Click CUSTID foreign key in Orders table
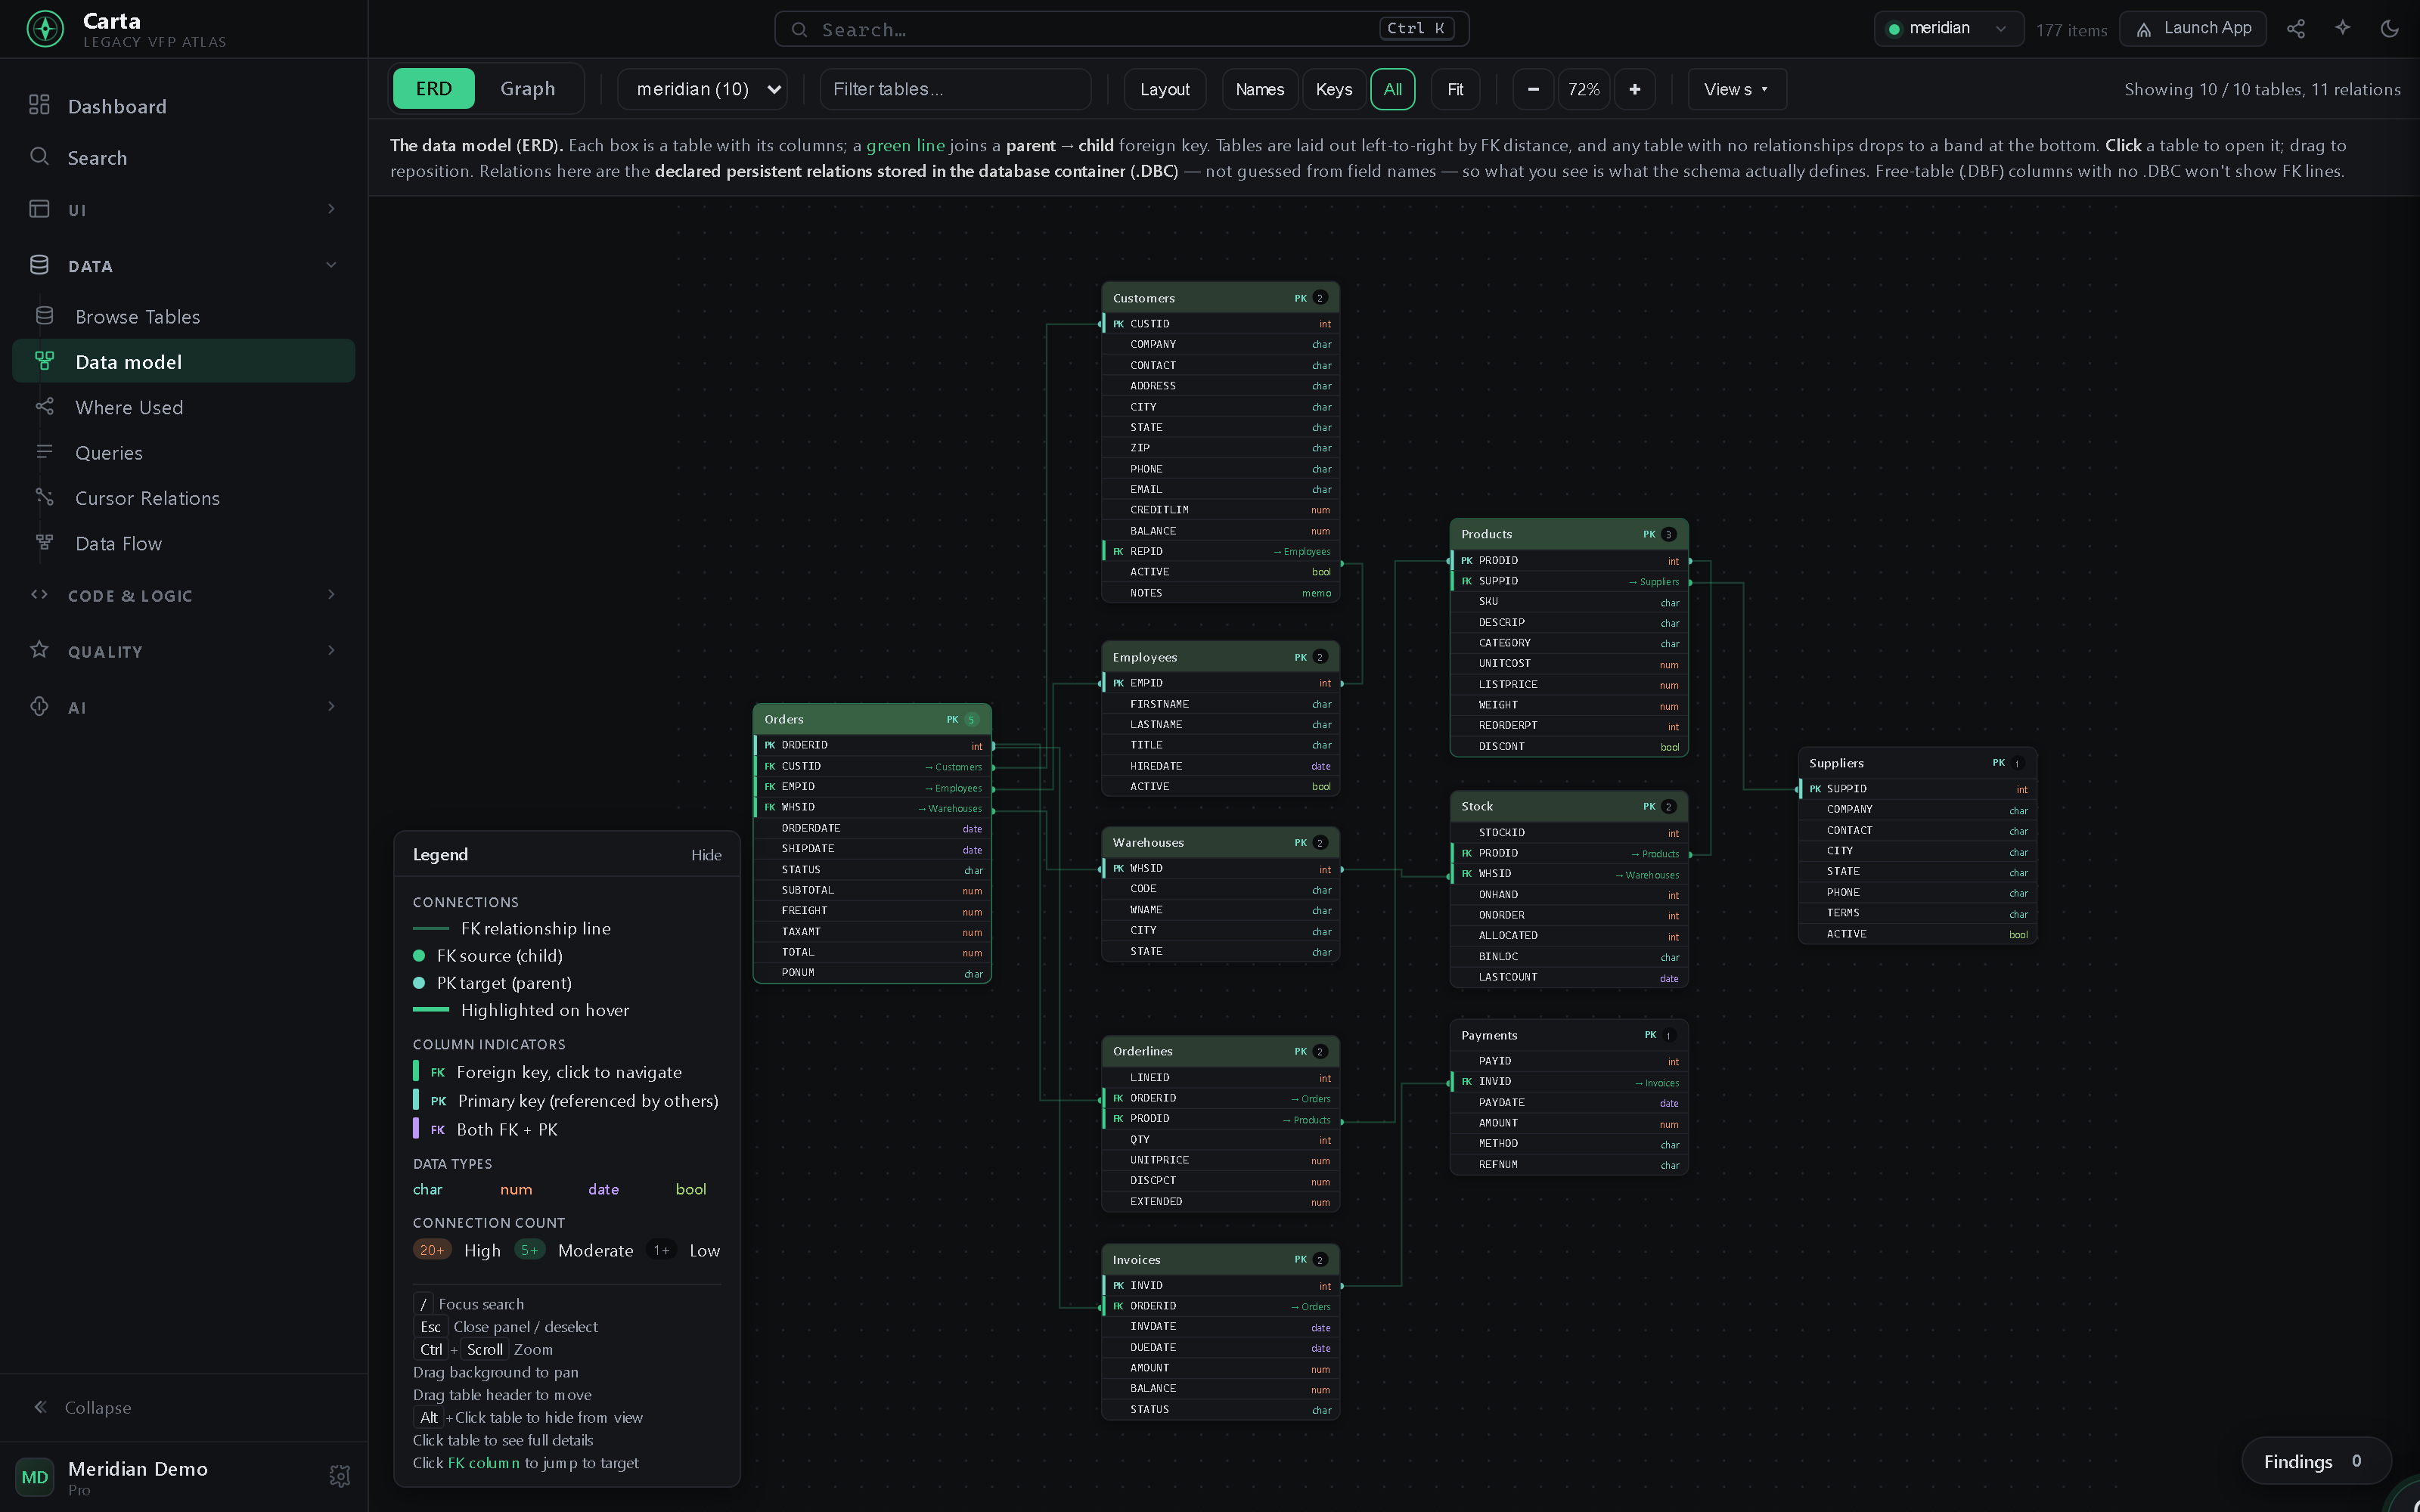2420x1512 pixels. [872, 766]
